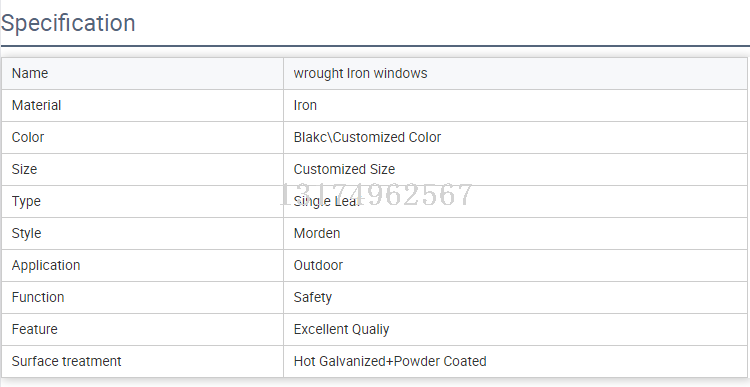The width and height of the screenshot is (750, 387).
Task: Click the Outdoor application value
Action: coord(318,265)
